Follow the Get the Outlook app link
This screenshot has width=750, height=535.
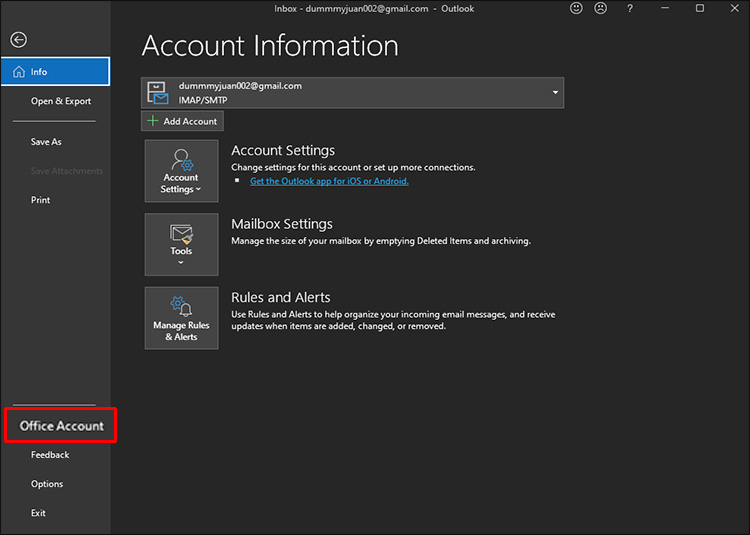click(x=329, y=181)
